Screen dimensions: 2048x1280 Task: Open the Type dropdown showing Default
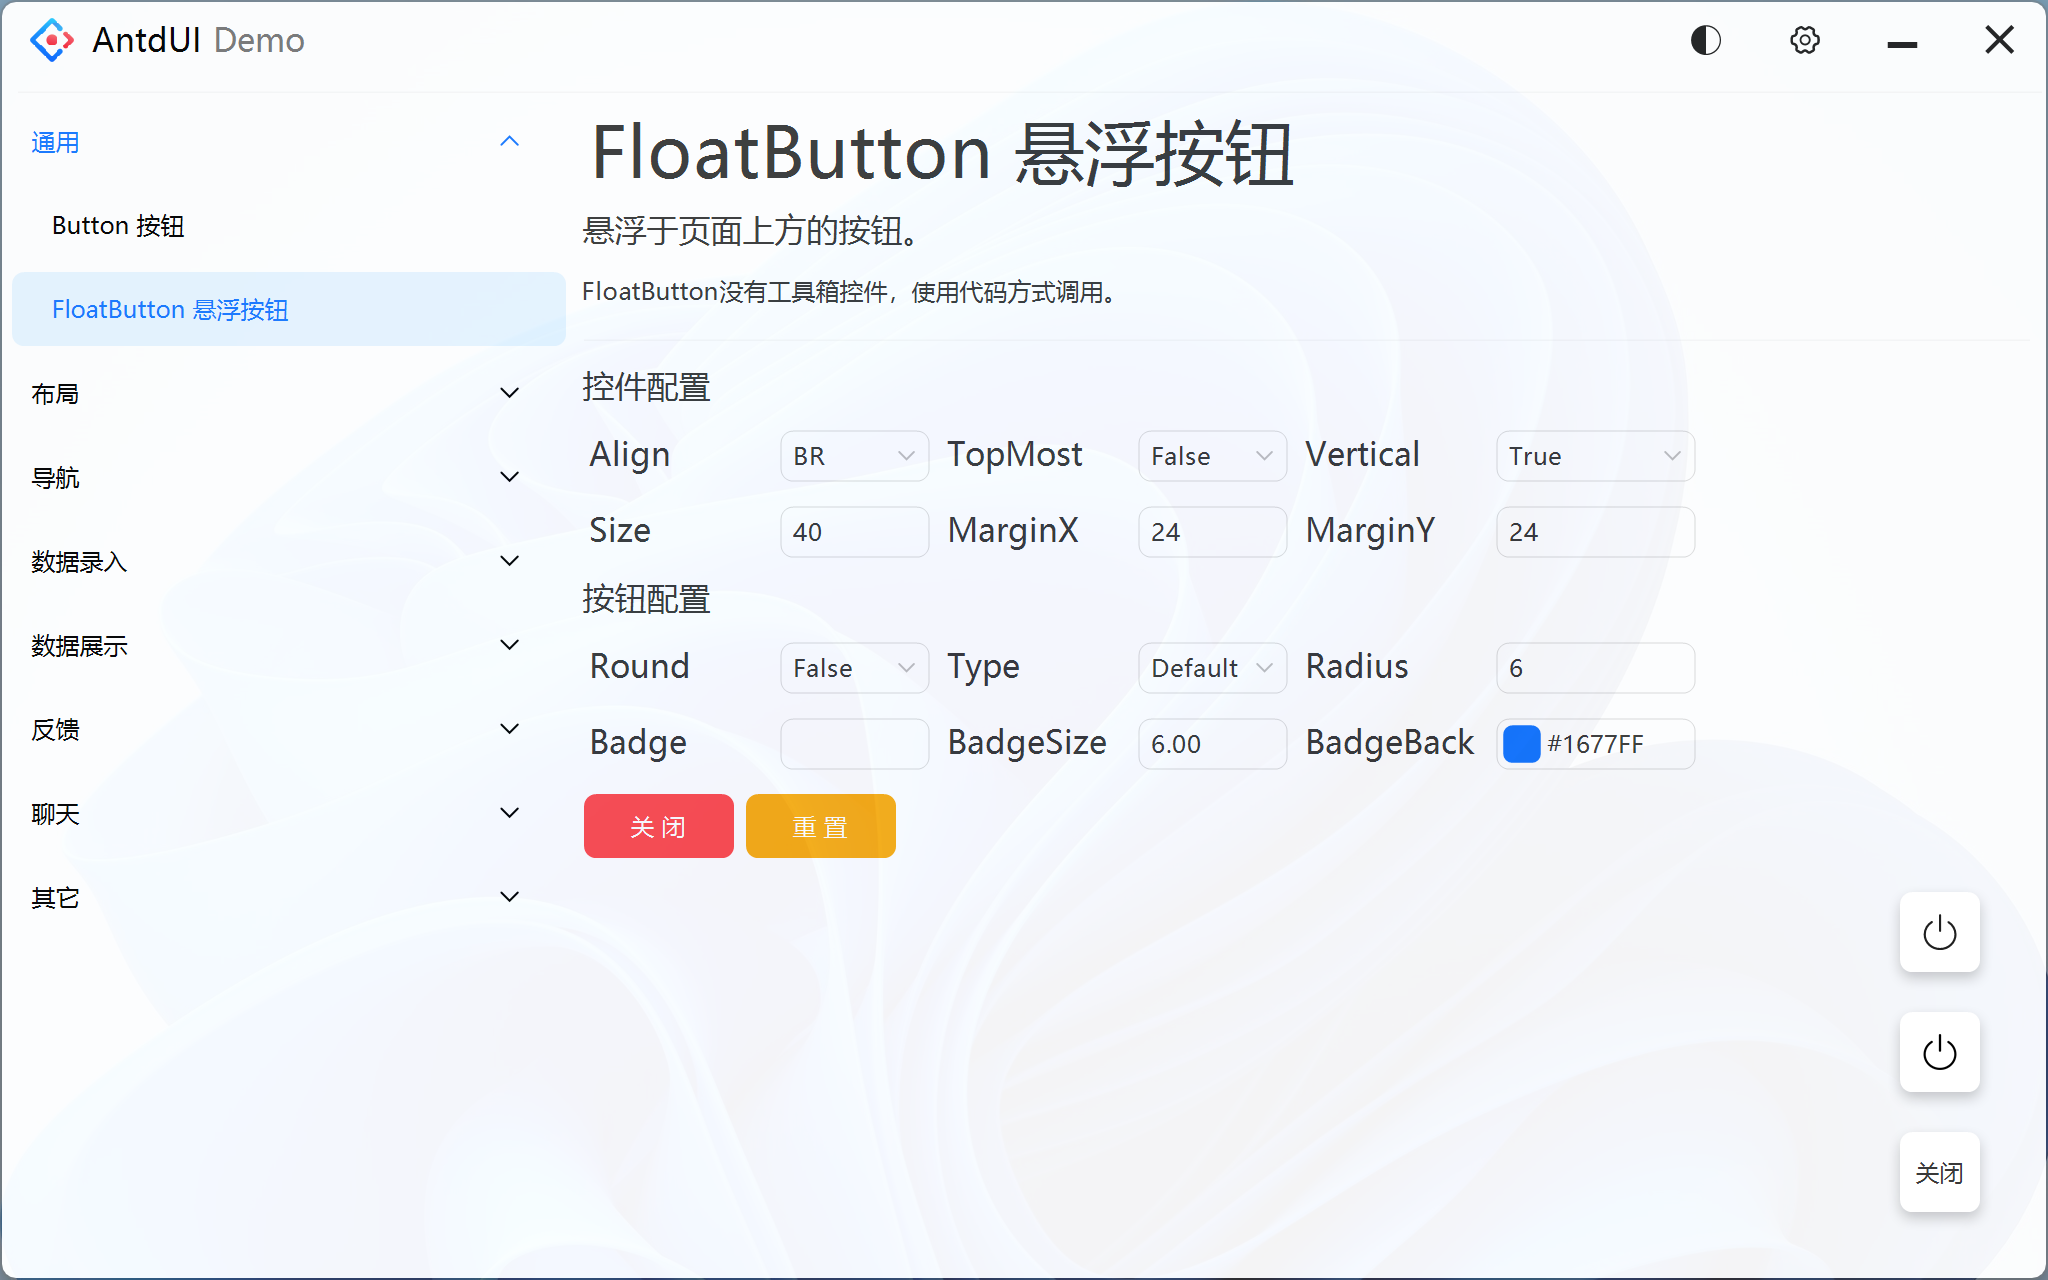[1212, 667]
